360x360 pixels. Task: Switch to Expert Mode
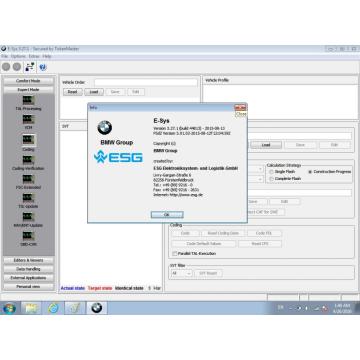click(x=28, y=90)
